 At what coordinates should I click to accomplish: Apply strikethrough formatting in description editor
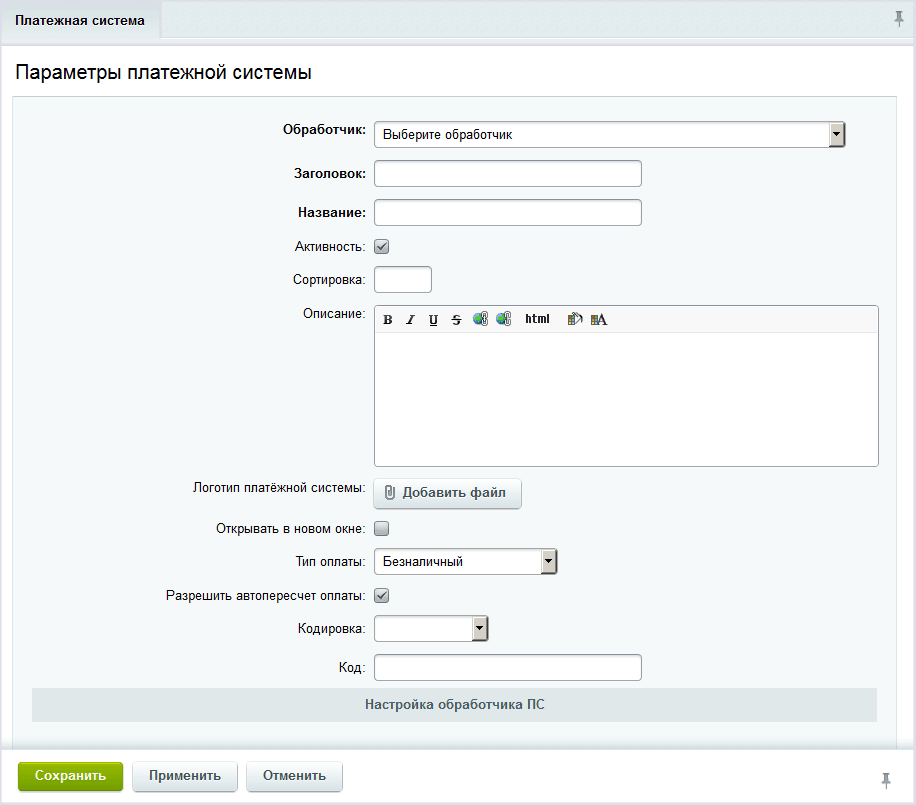pyautogui.click(x=456, y=320)
